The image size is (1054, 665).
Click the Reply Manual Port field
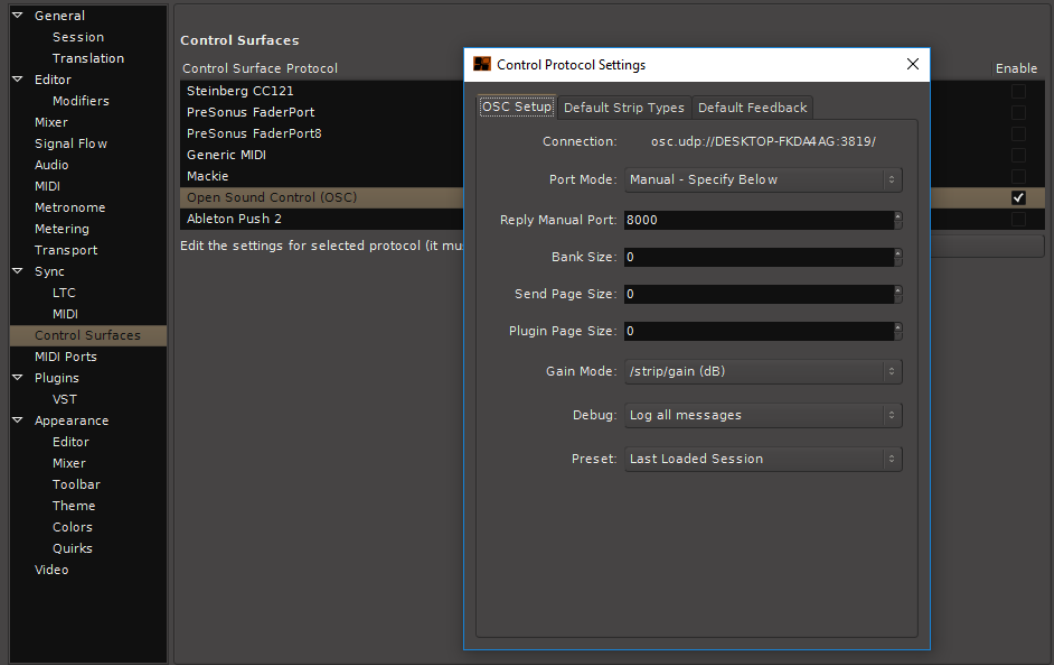756,220
